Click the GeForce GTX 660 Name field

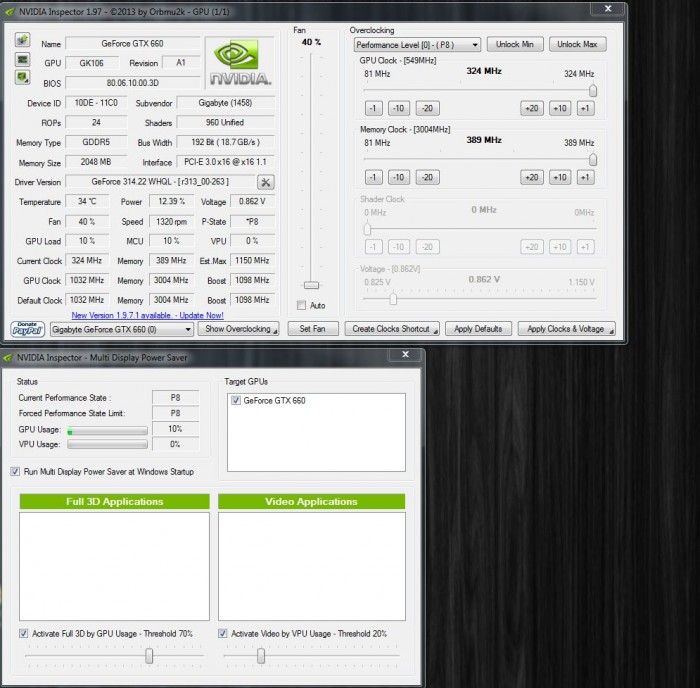(x=132, y=44)
